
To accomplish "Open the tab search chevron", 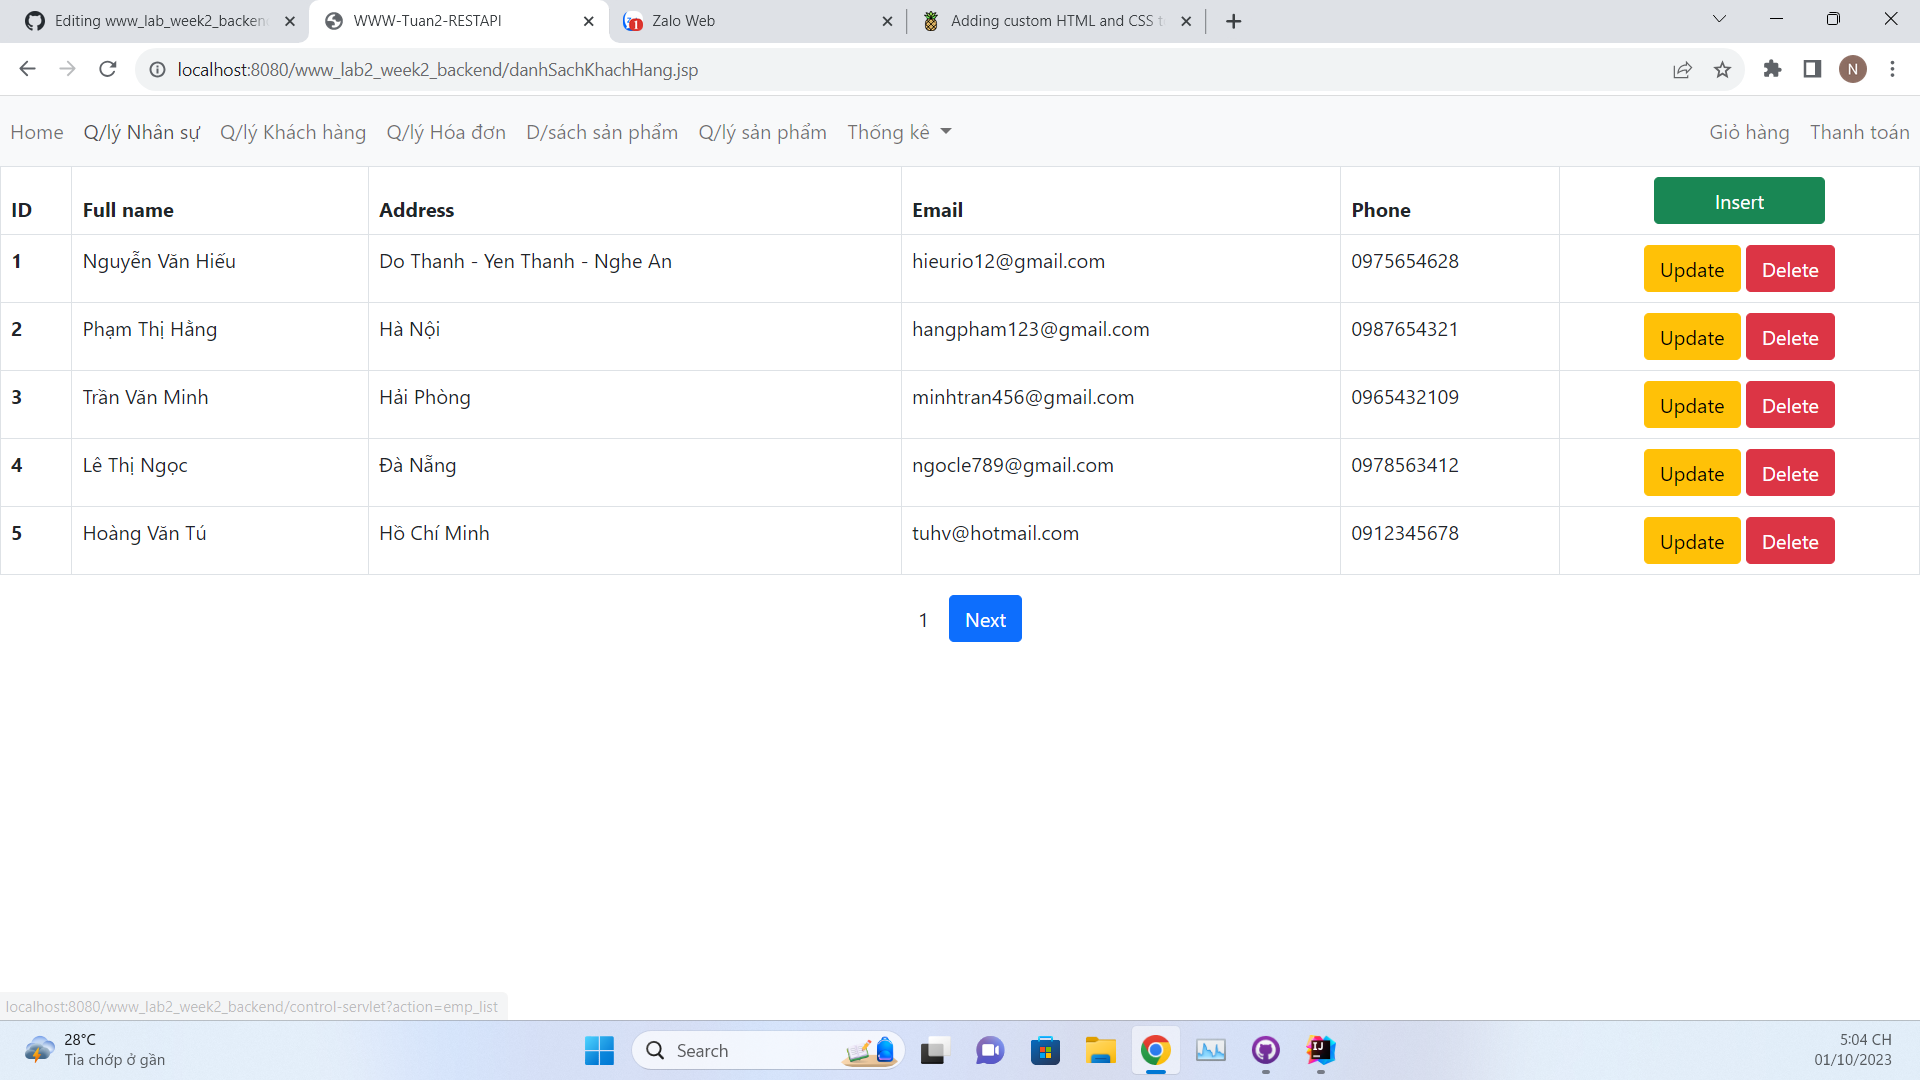I will click(1719, 18).
